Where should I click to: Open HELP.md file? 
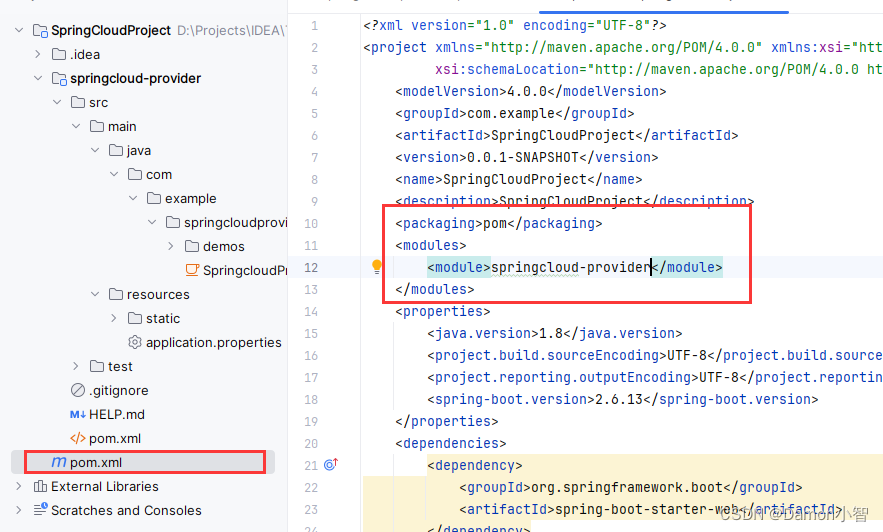117,414
